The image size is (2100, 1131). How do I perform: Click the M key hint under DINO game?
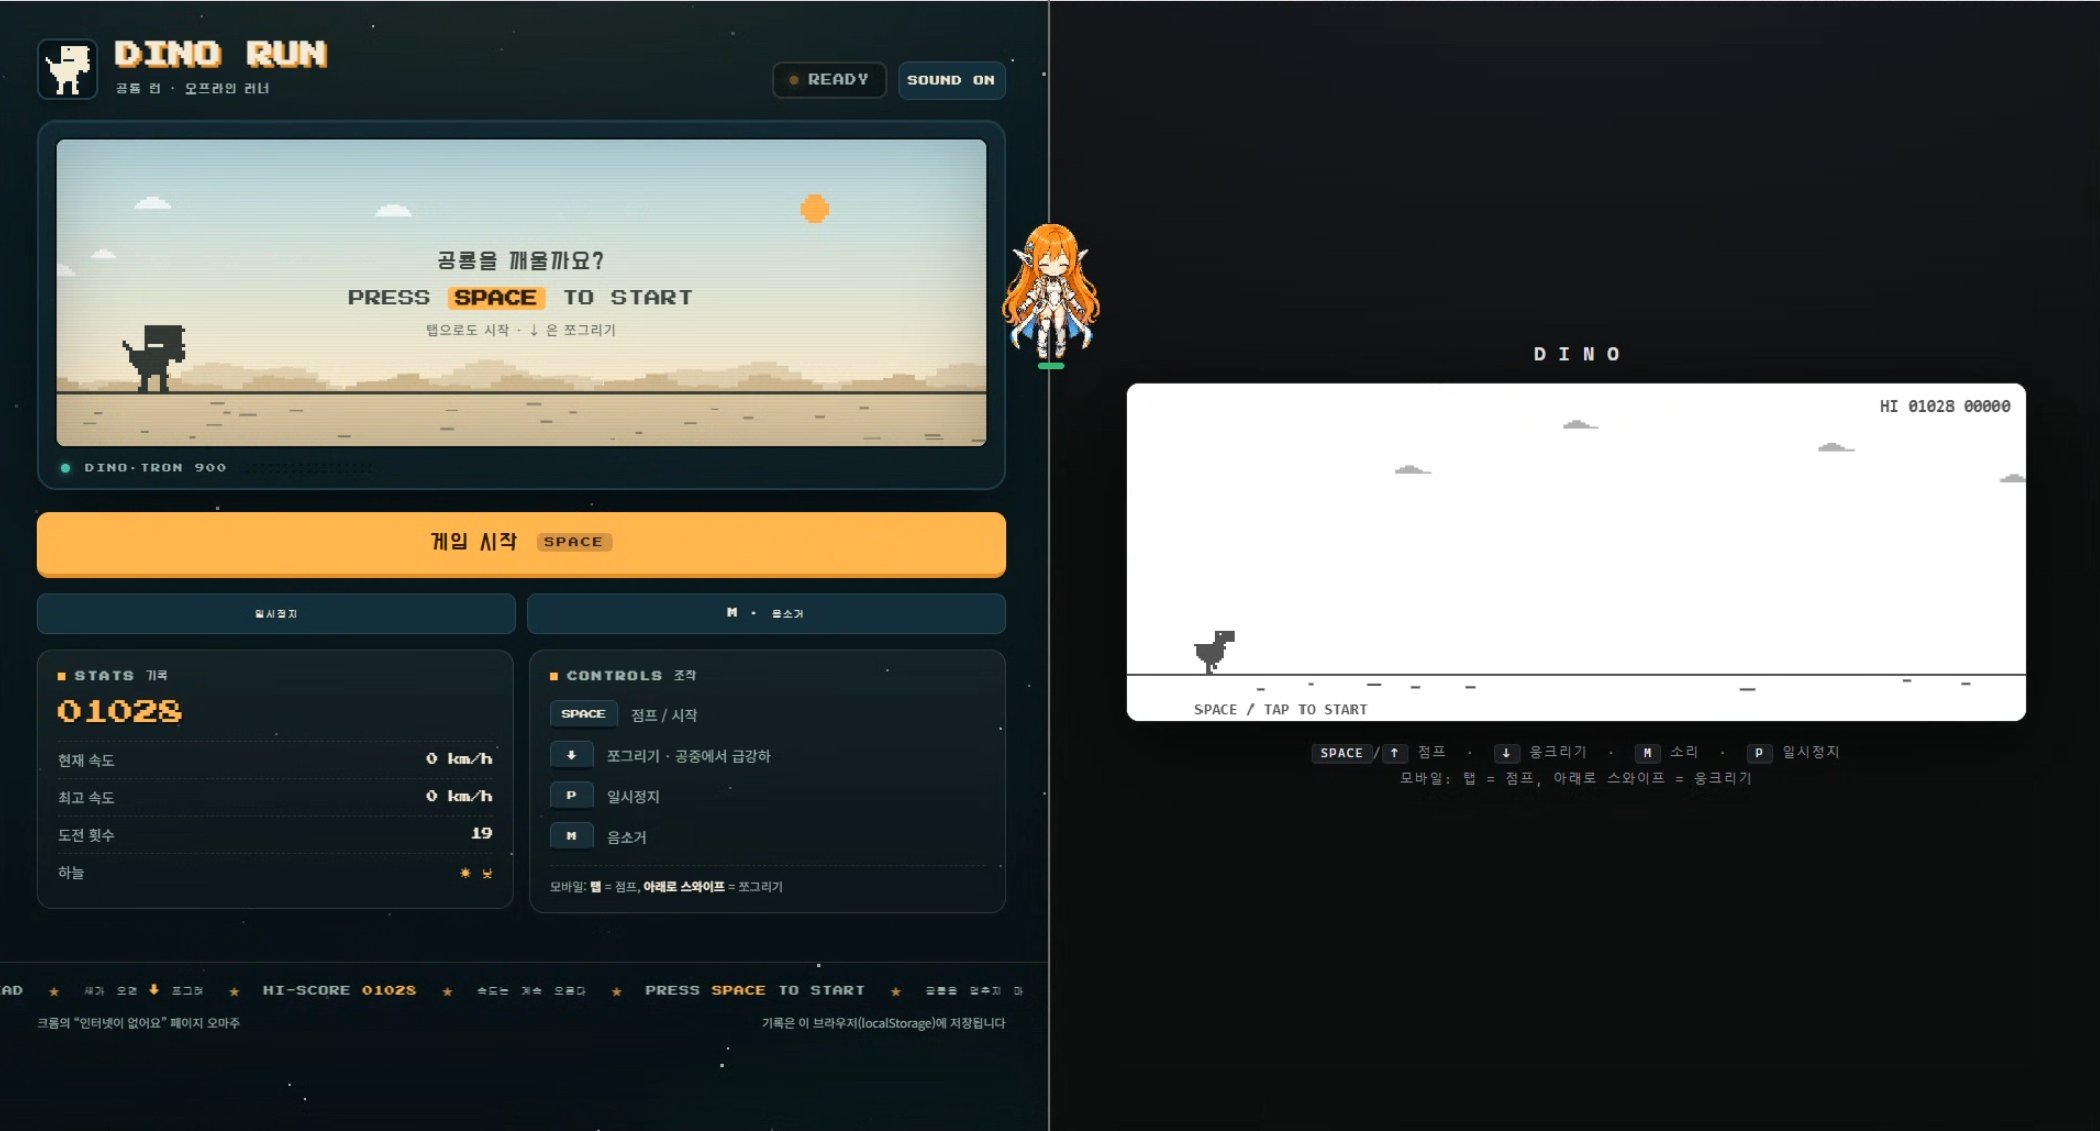click(1647, 753)
